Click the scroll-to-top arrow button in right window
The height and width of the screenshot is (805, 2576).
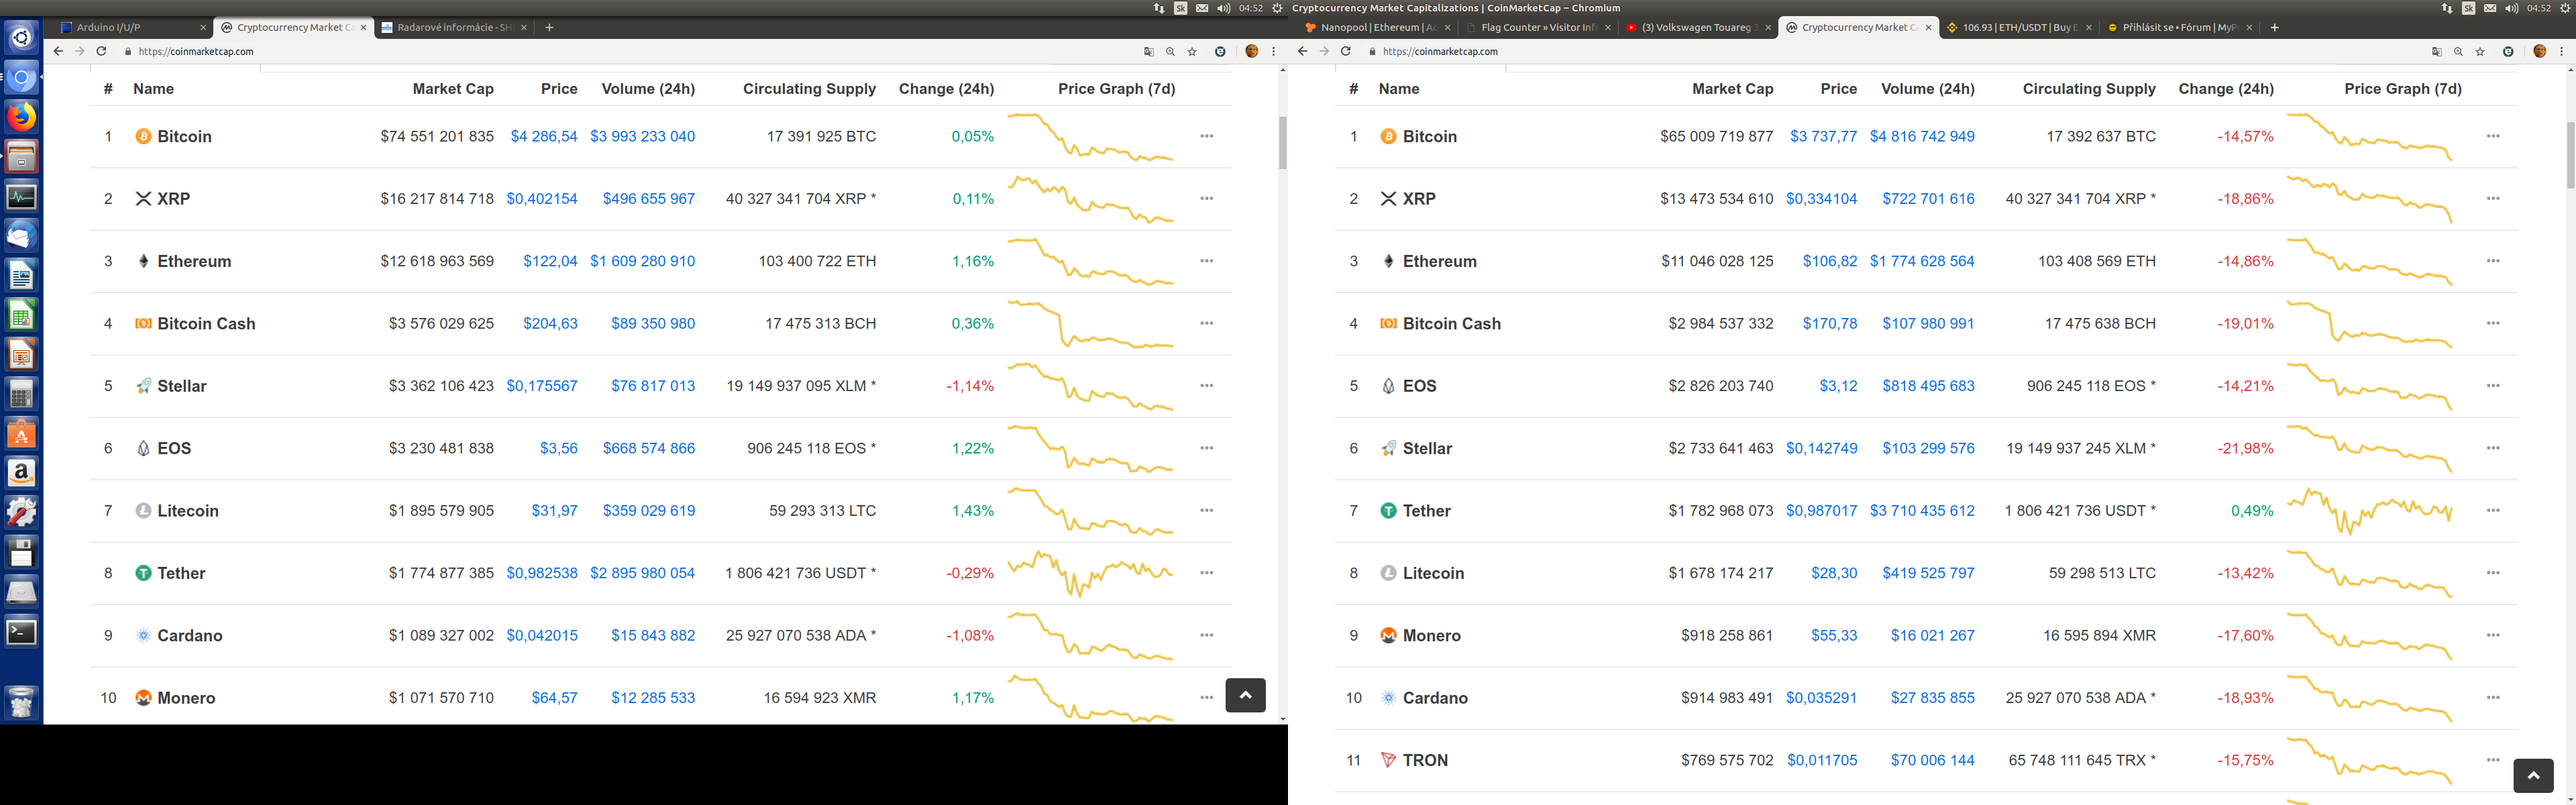(2533, 775)
